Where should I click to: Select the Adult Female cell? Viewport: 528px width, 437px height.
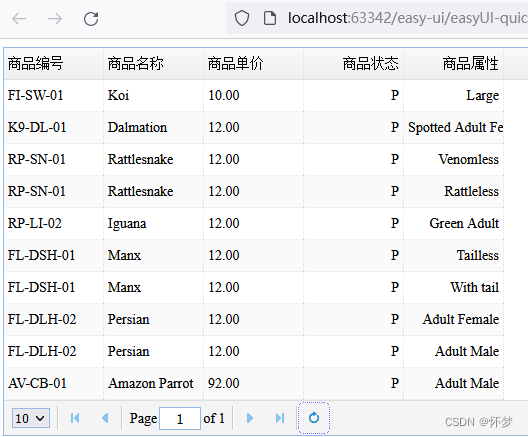[x=454, y=319]
